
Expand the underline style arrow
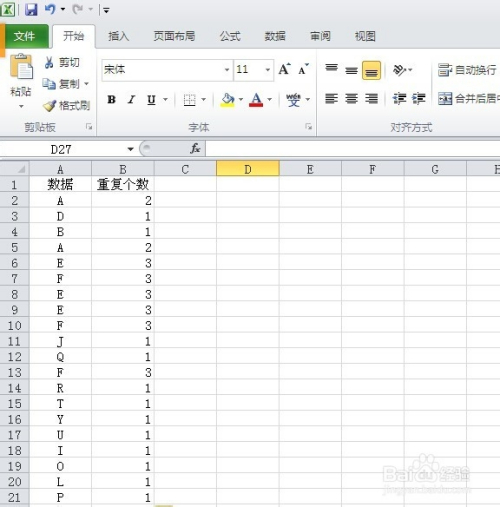tap(165, 99)
